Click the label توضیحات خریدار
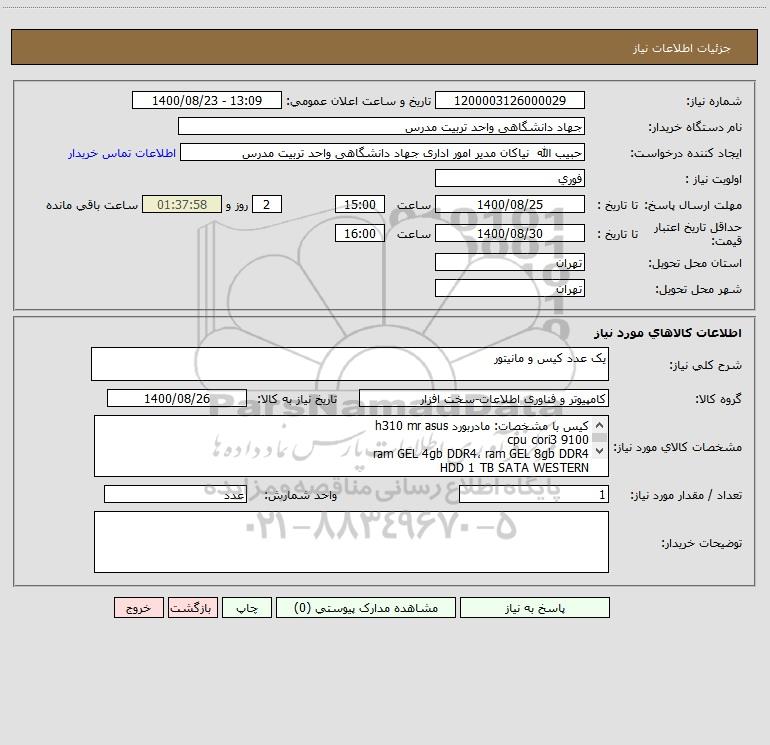The height and width of the screenshot is (745, 770). pos(702,543)
